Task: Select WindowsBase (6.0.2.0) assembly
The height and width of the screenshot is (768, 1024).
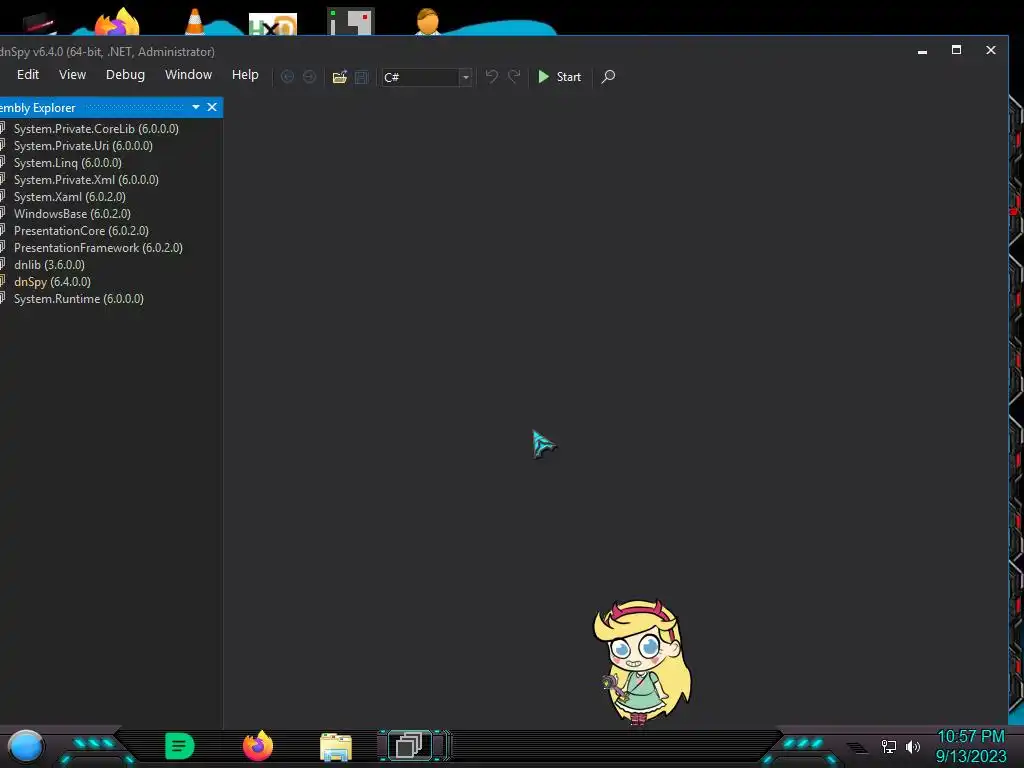Action: (x=72, y=214)
